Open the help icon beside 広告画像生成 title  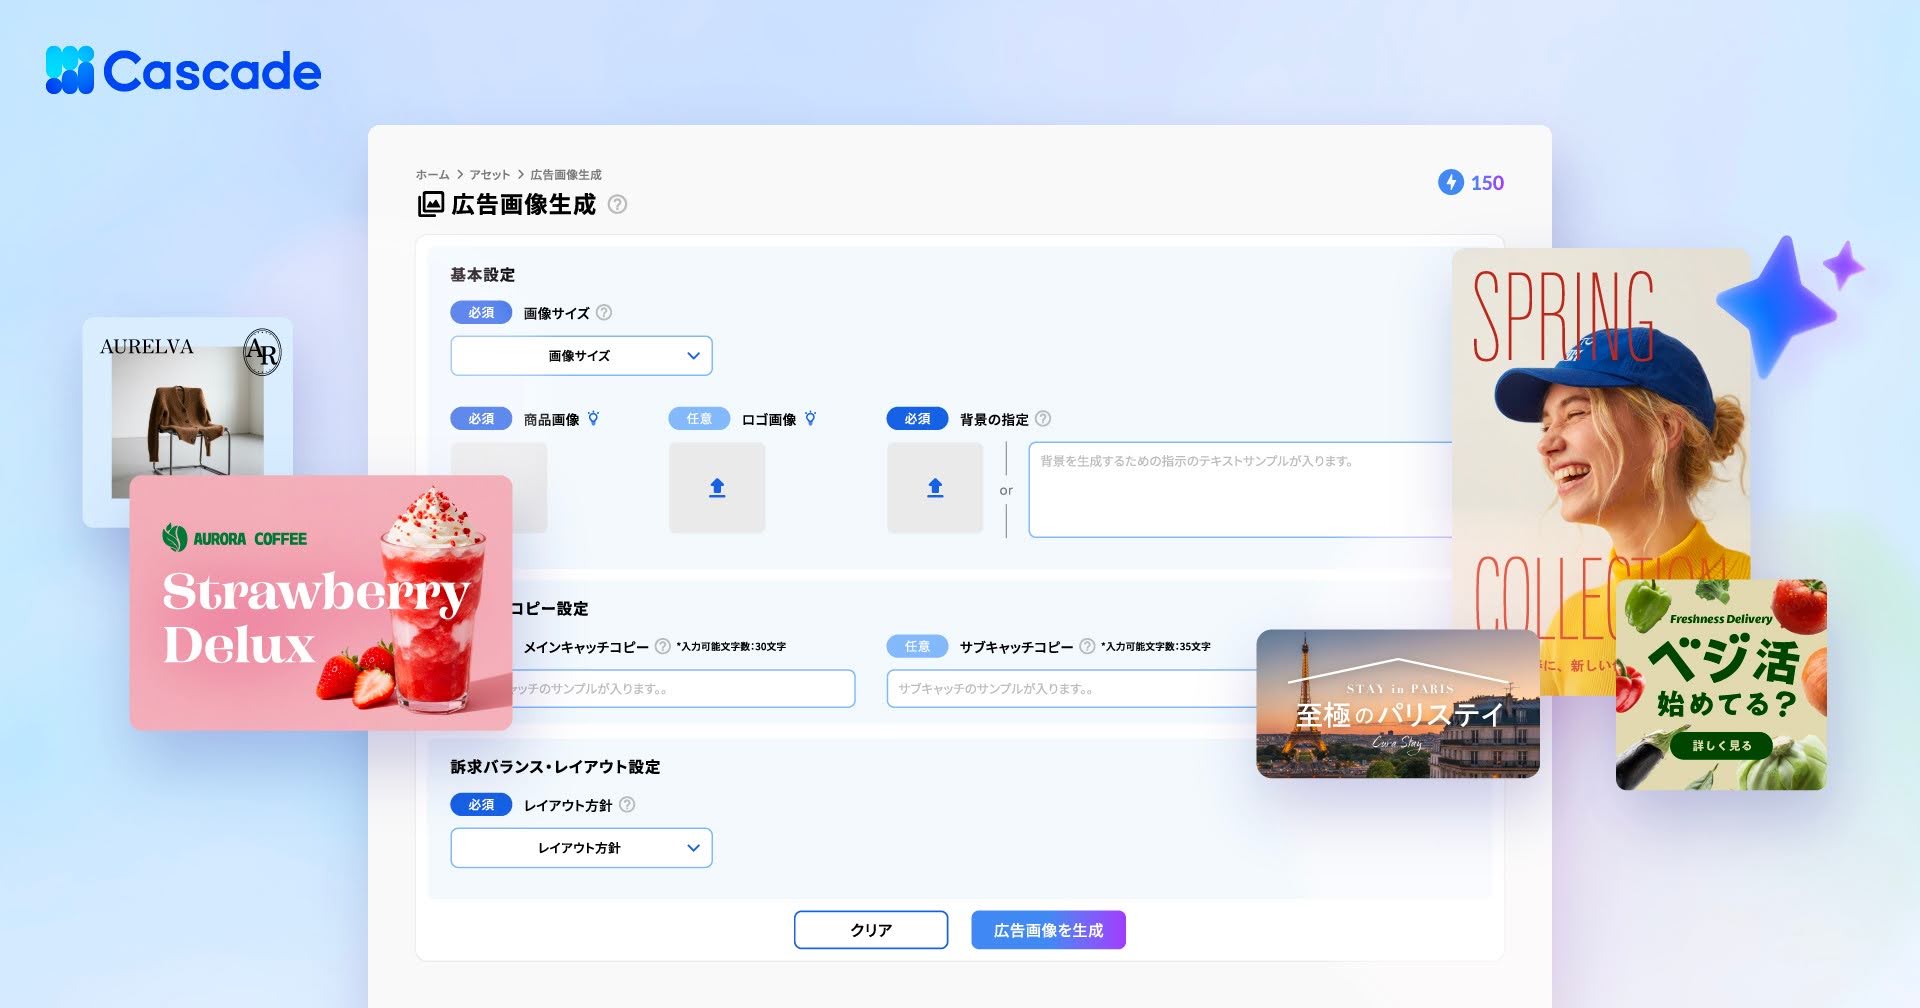pos(618,204)
